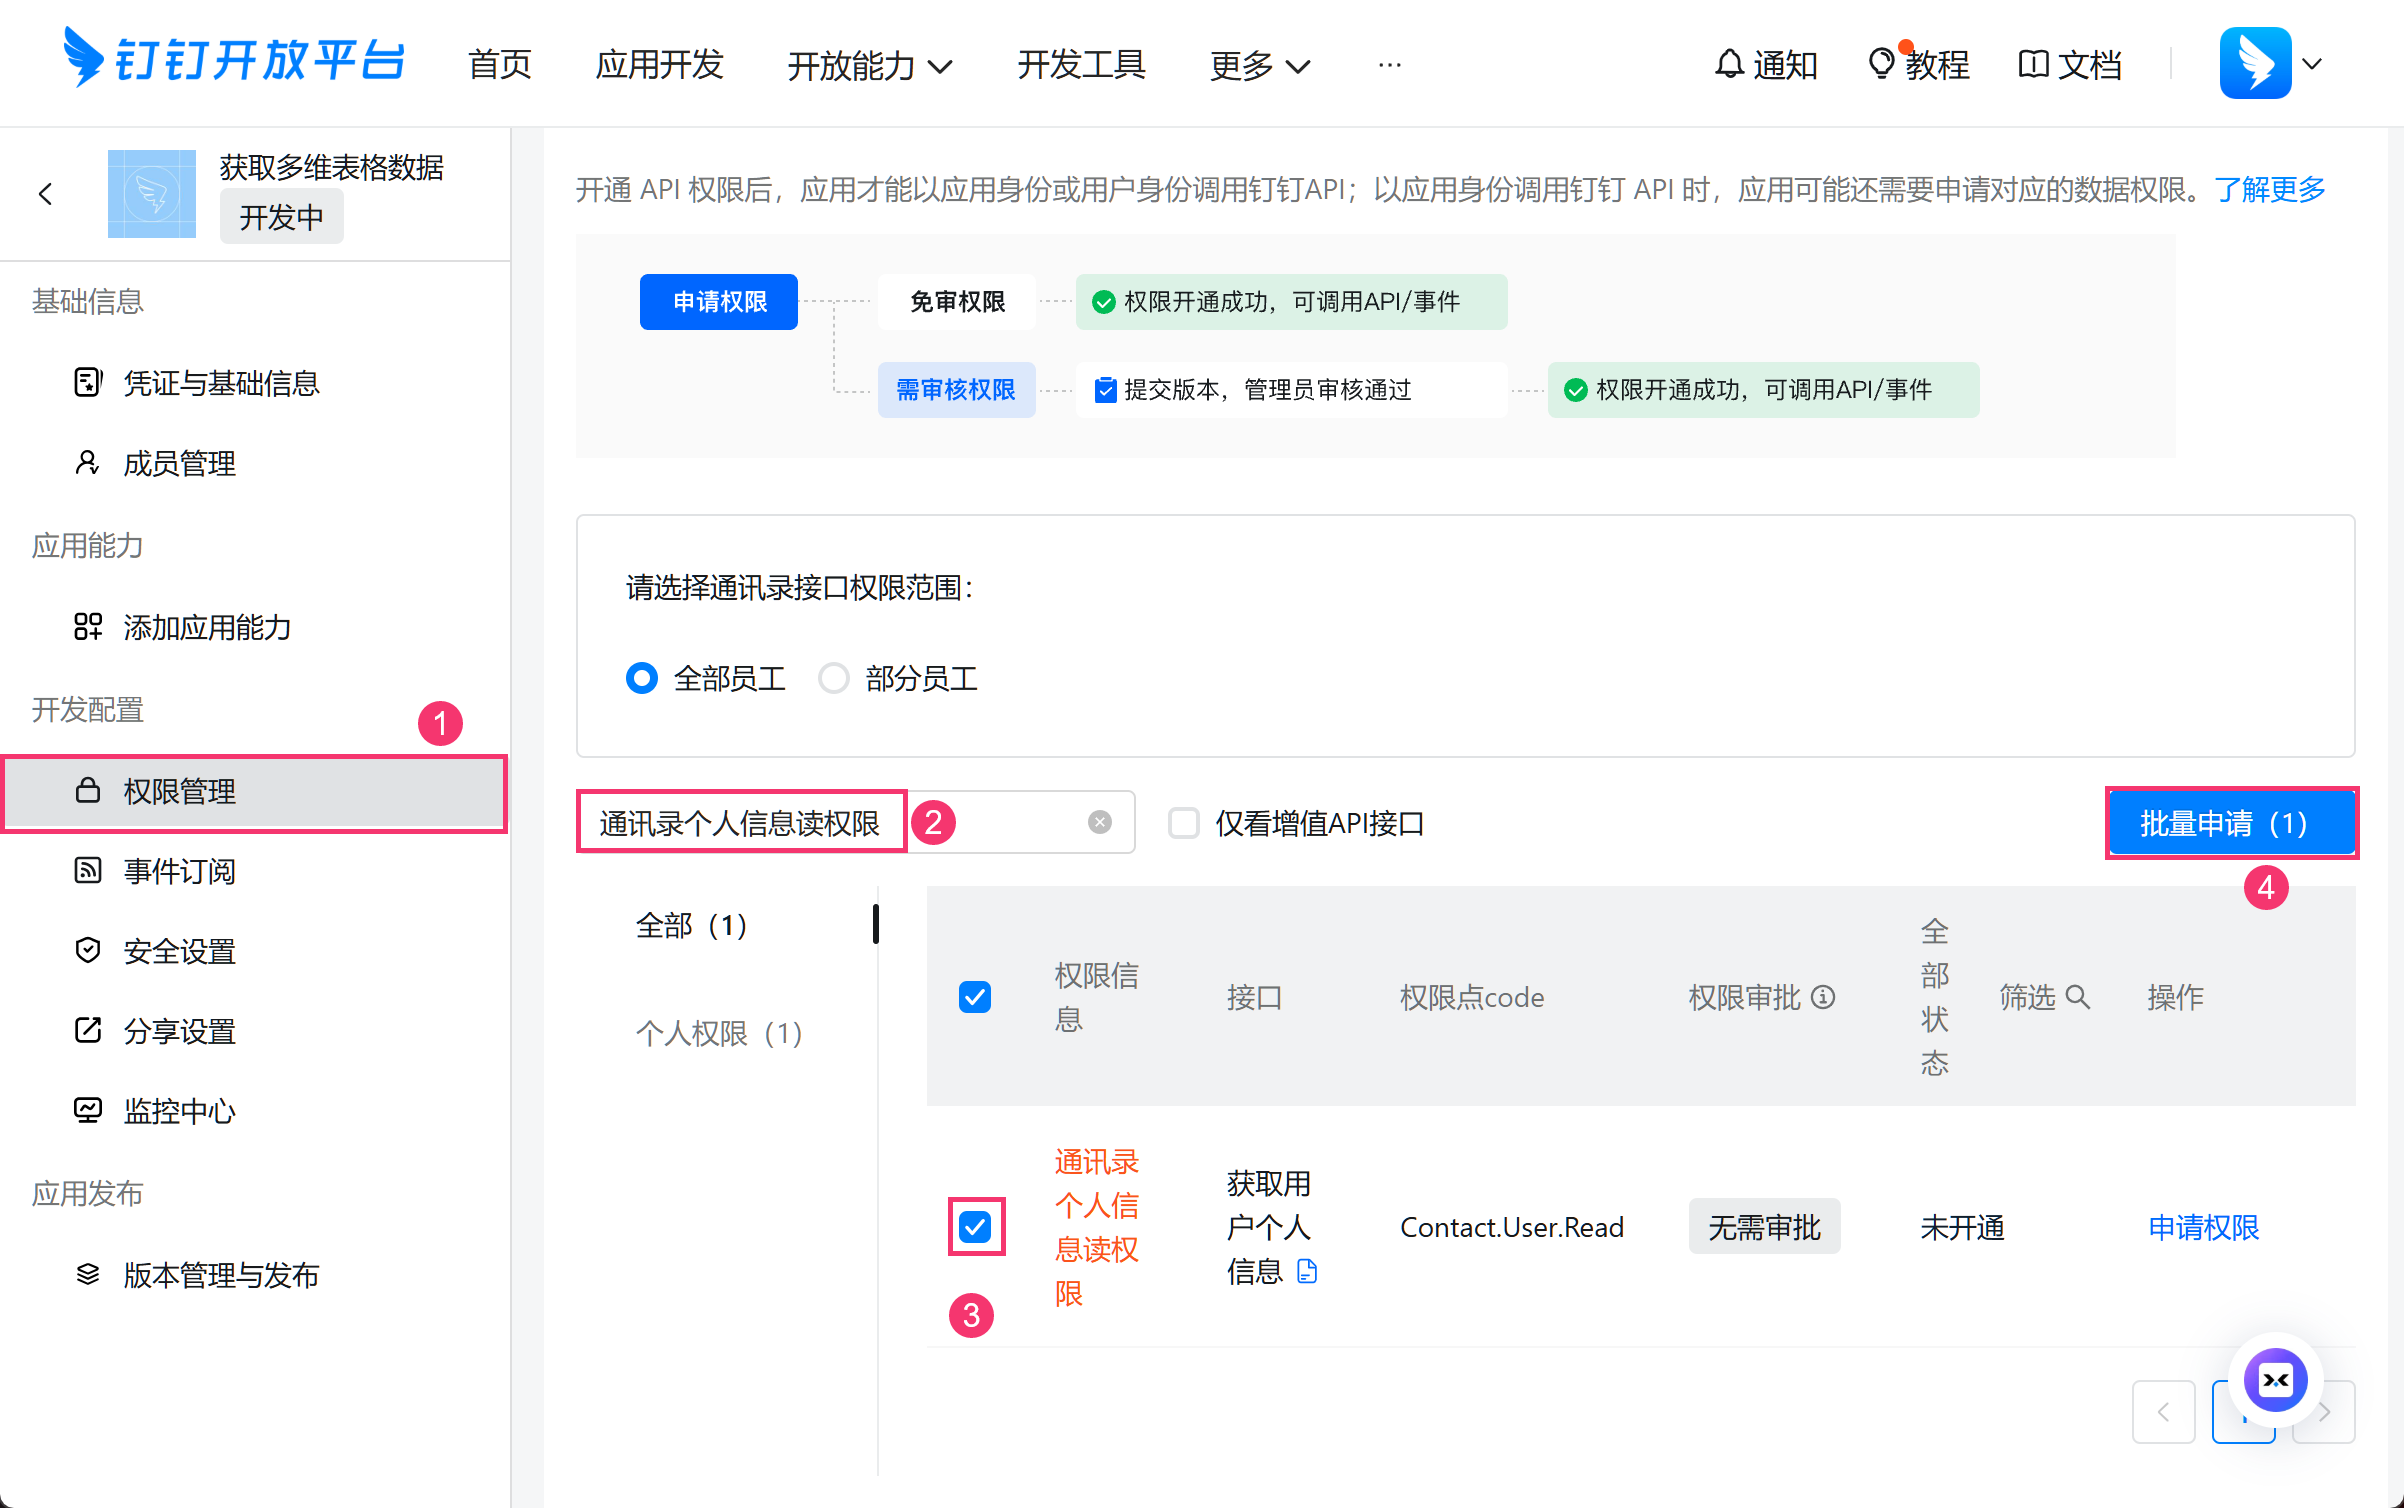Image resolution: width=2404 pixels, height=1508 pixels.
Task: Open 事件订阅 in the sidebar
Action: pos(180,871)
